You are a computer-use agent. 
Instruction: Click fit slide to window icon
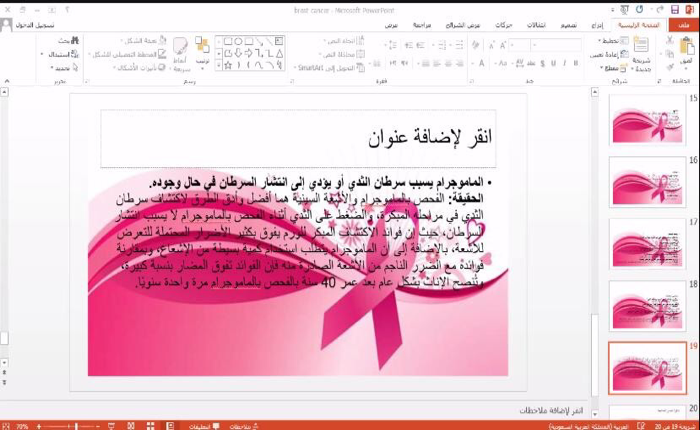[x=6, y=425]
